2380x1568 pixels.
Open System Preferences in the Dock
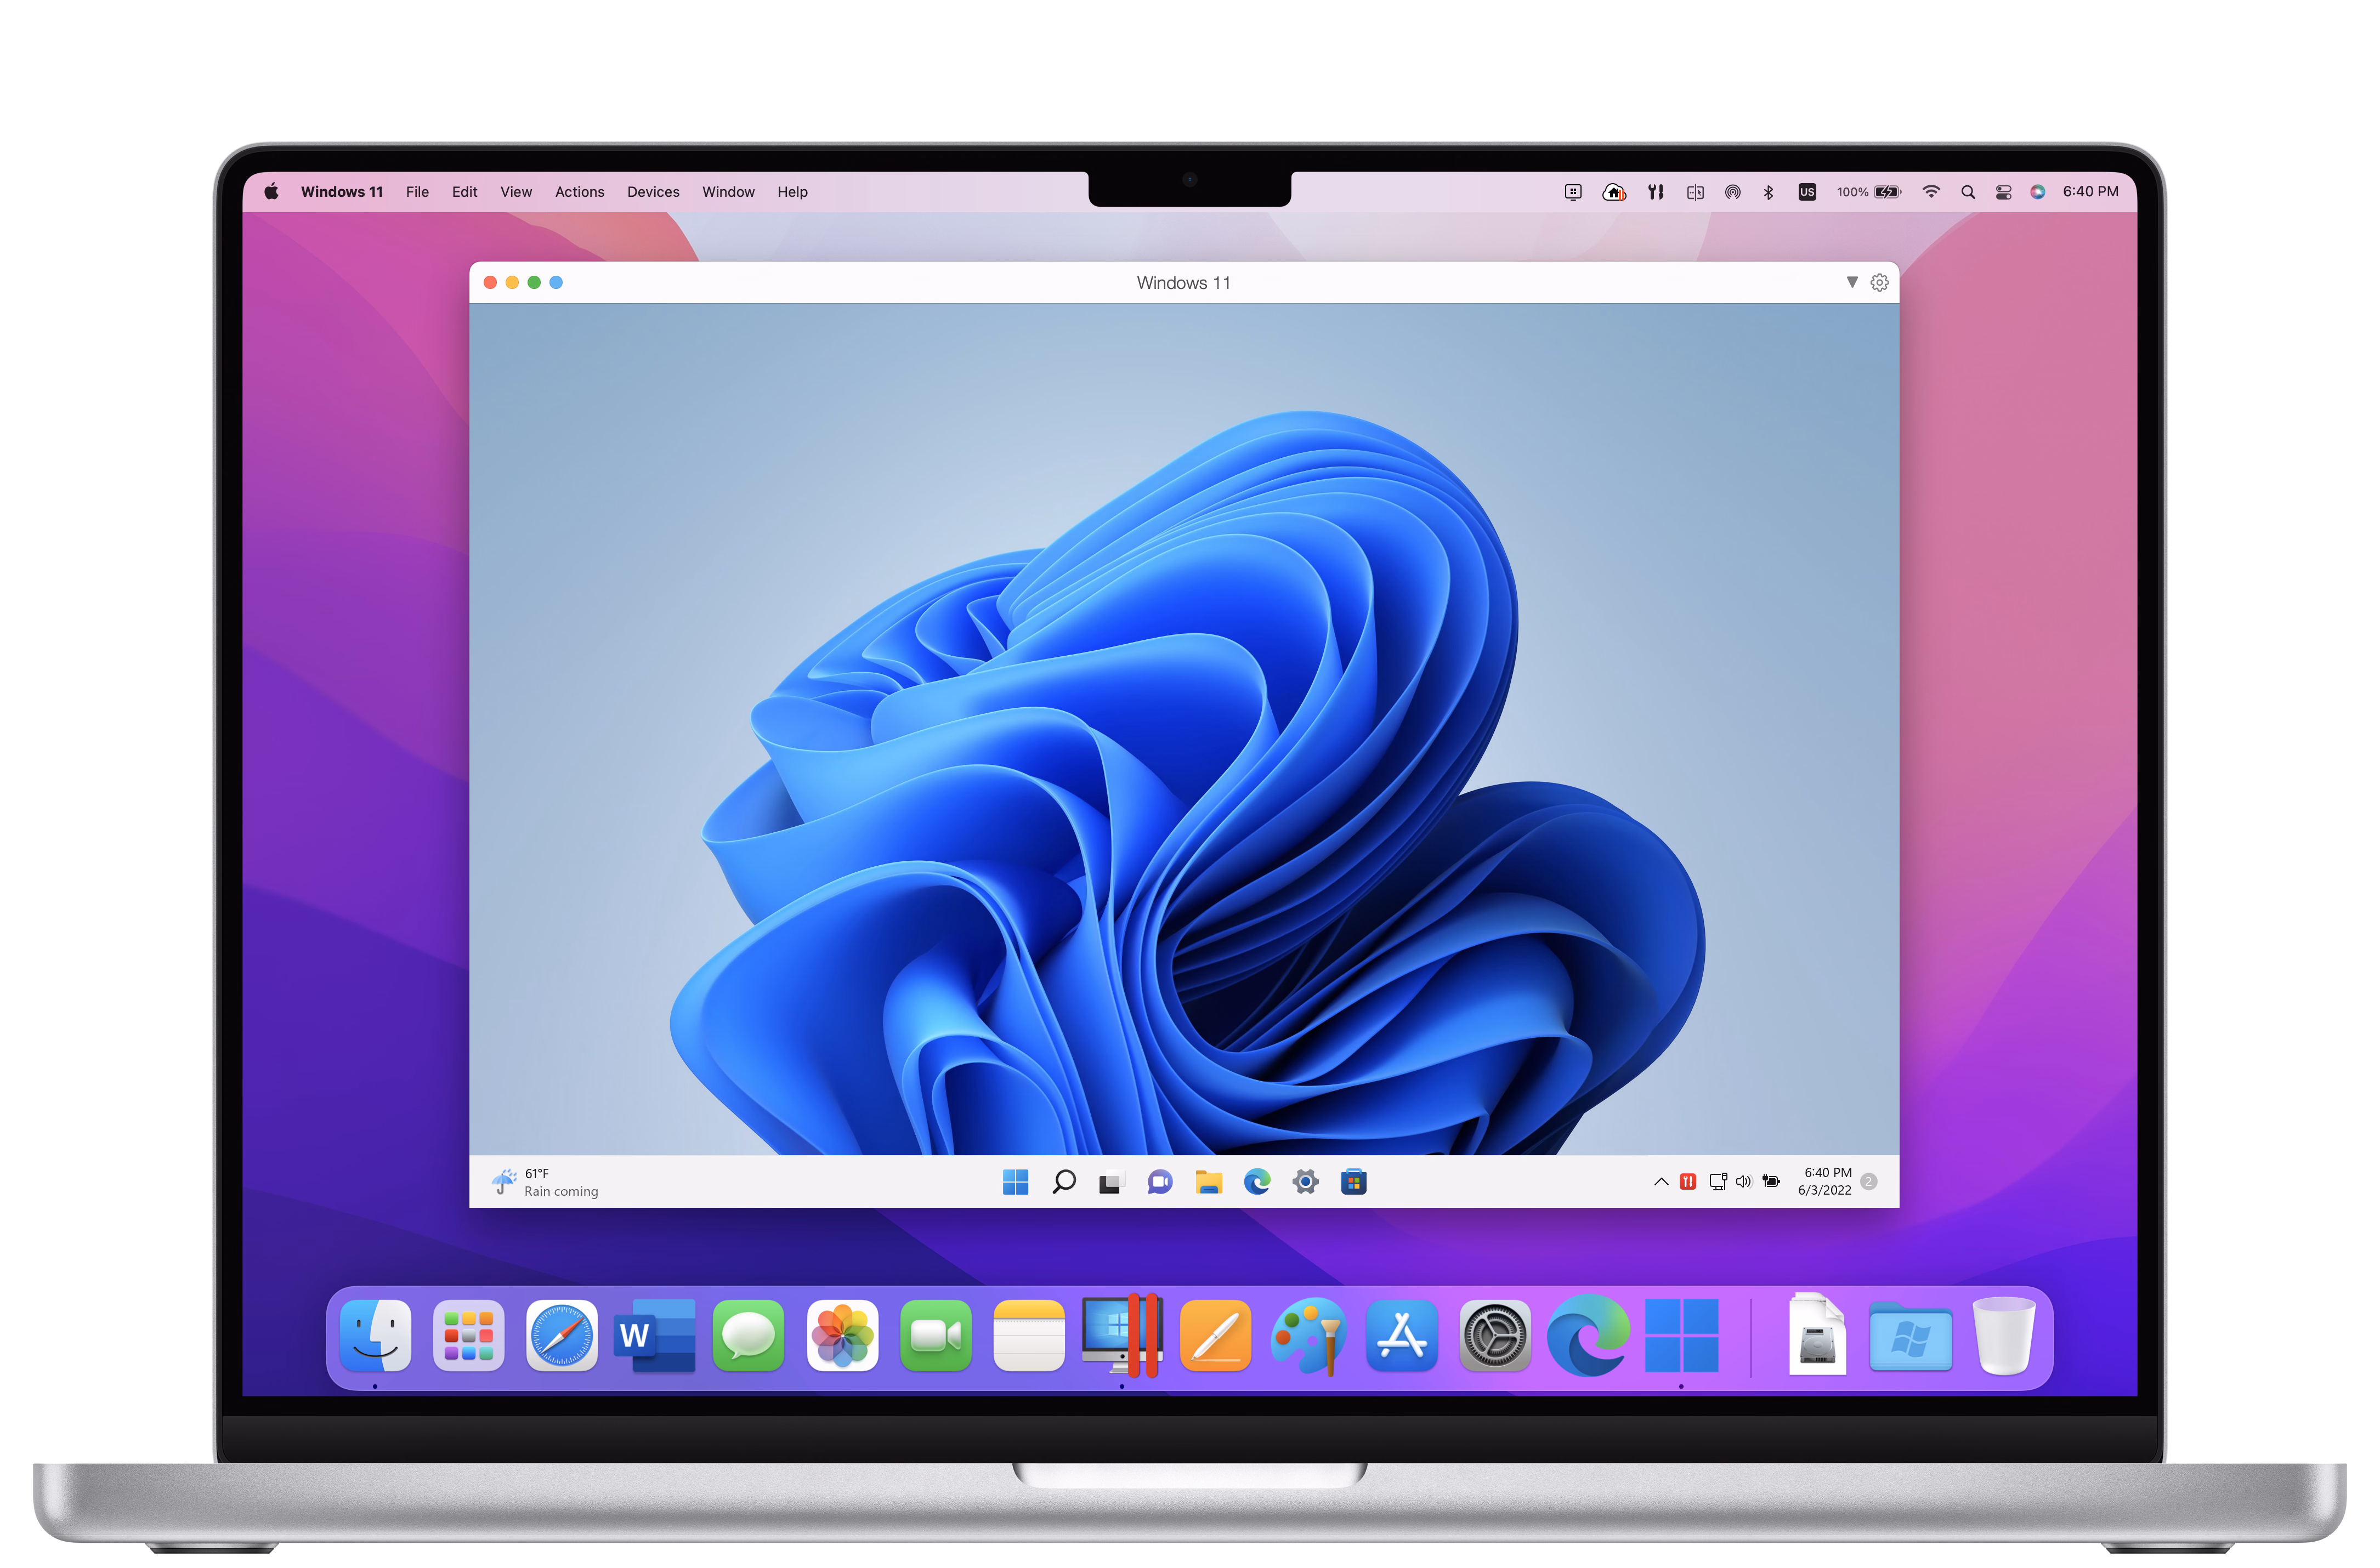pyautogui.click(x=1495, y=1336)
